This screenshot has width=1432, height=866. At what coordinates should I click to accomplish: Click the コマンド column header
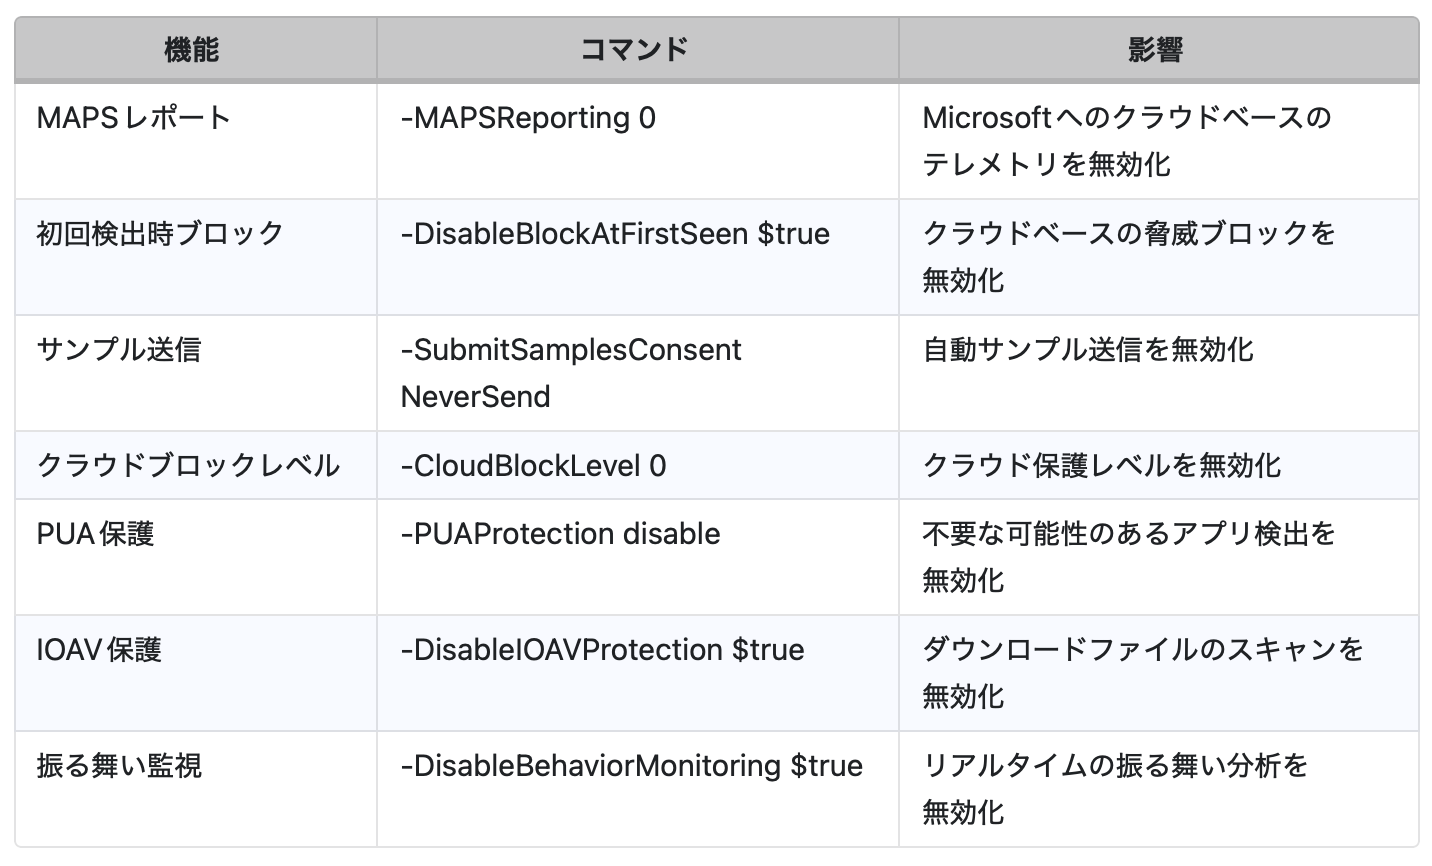(634, 49)
